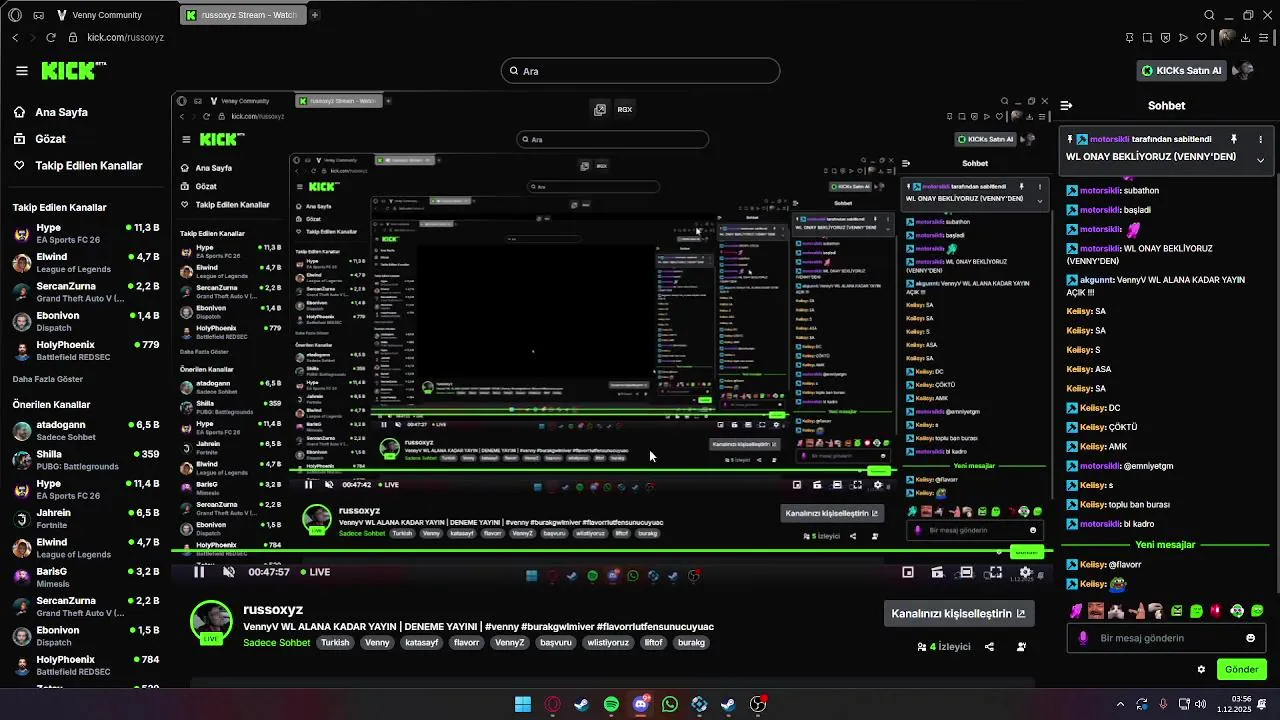Enter fullscreen on the video player
This screenshot has height=720, width=1280.
point(995,572)
